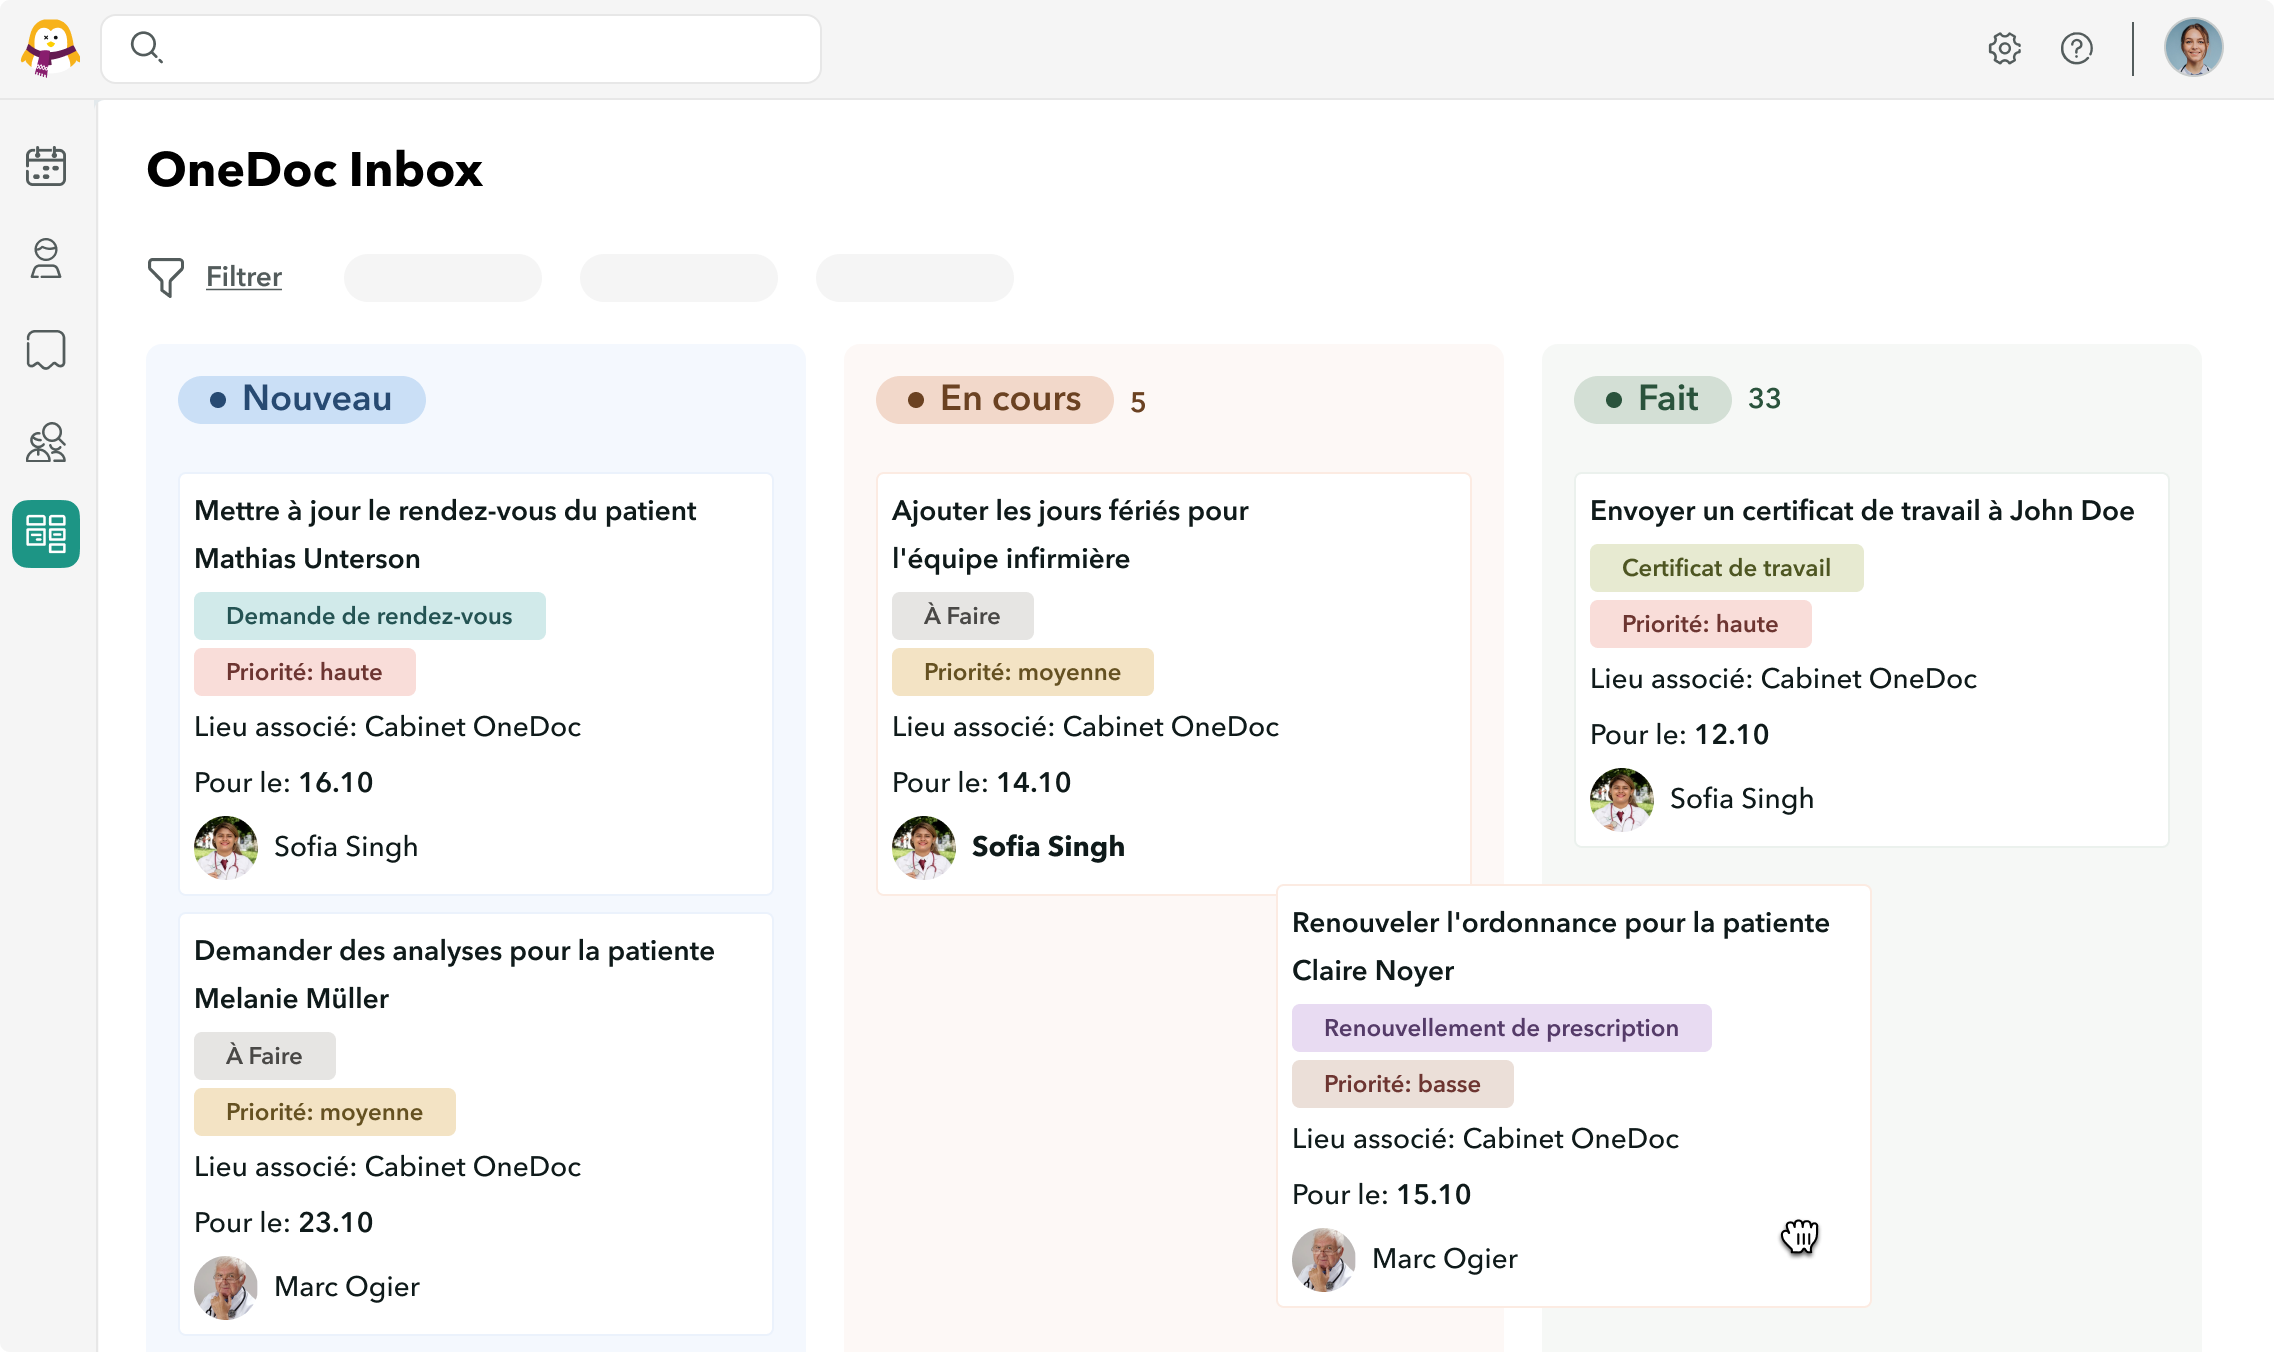2274x1352 pixels.
Task: Open the messages bubble sidebar icon
Action: 46,350
